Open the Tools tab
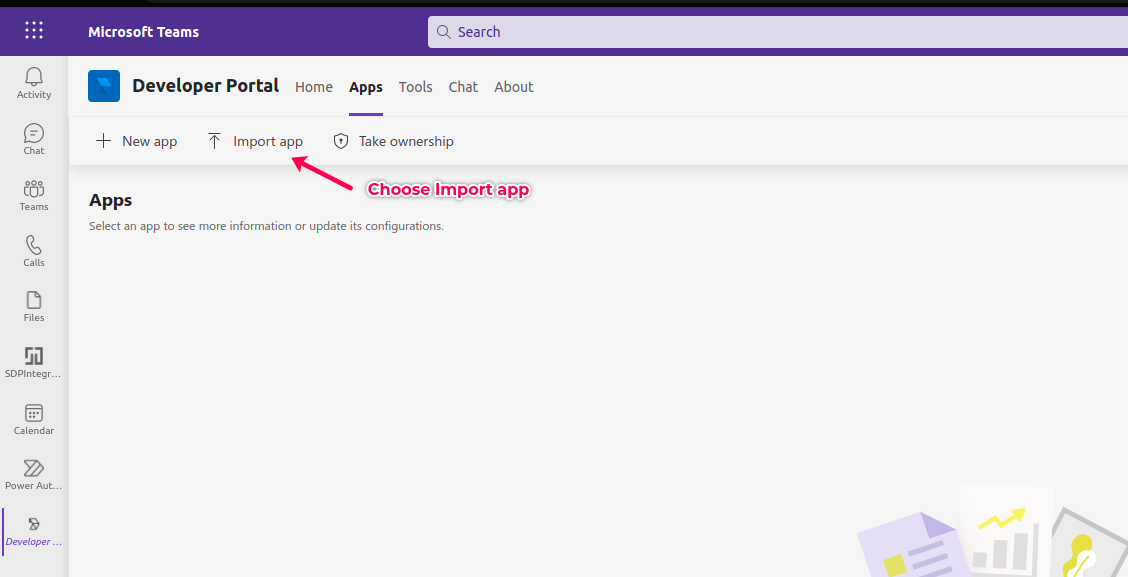This screenshot has width=1128, height=577. click(416, 87)
